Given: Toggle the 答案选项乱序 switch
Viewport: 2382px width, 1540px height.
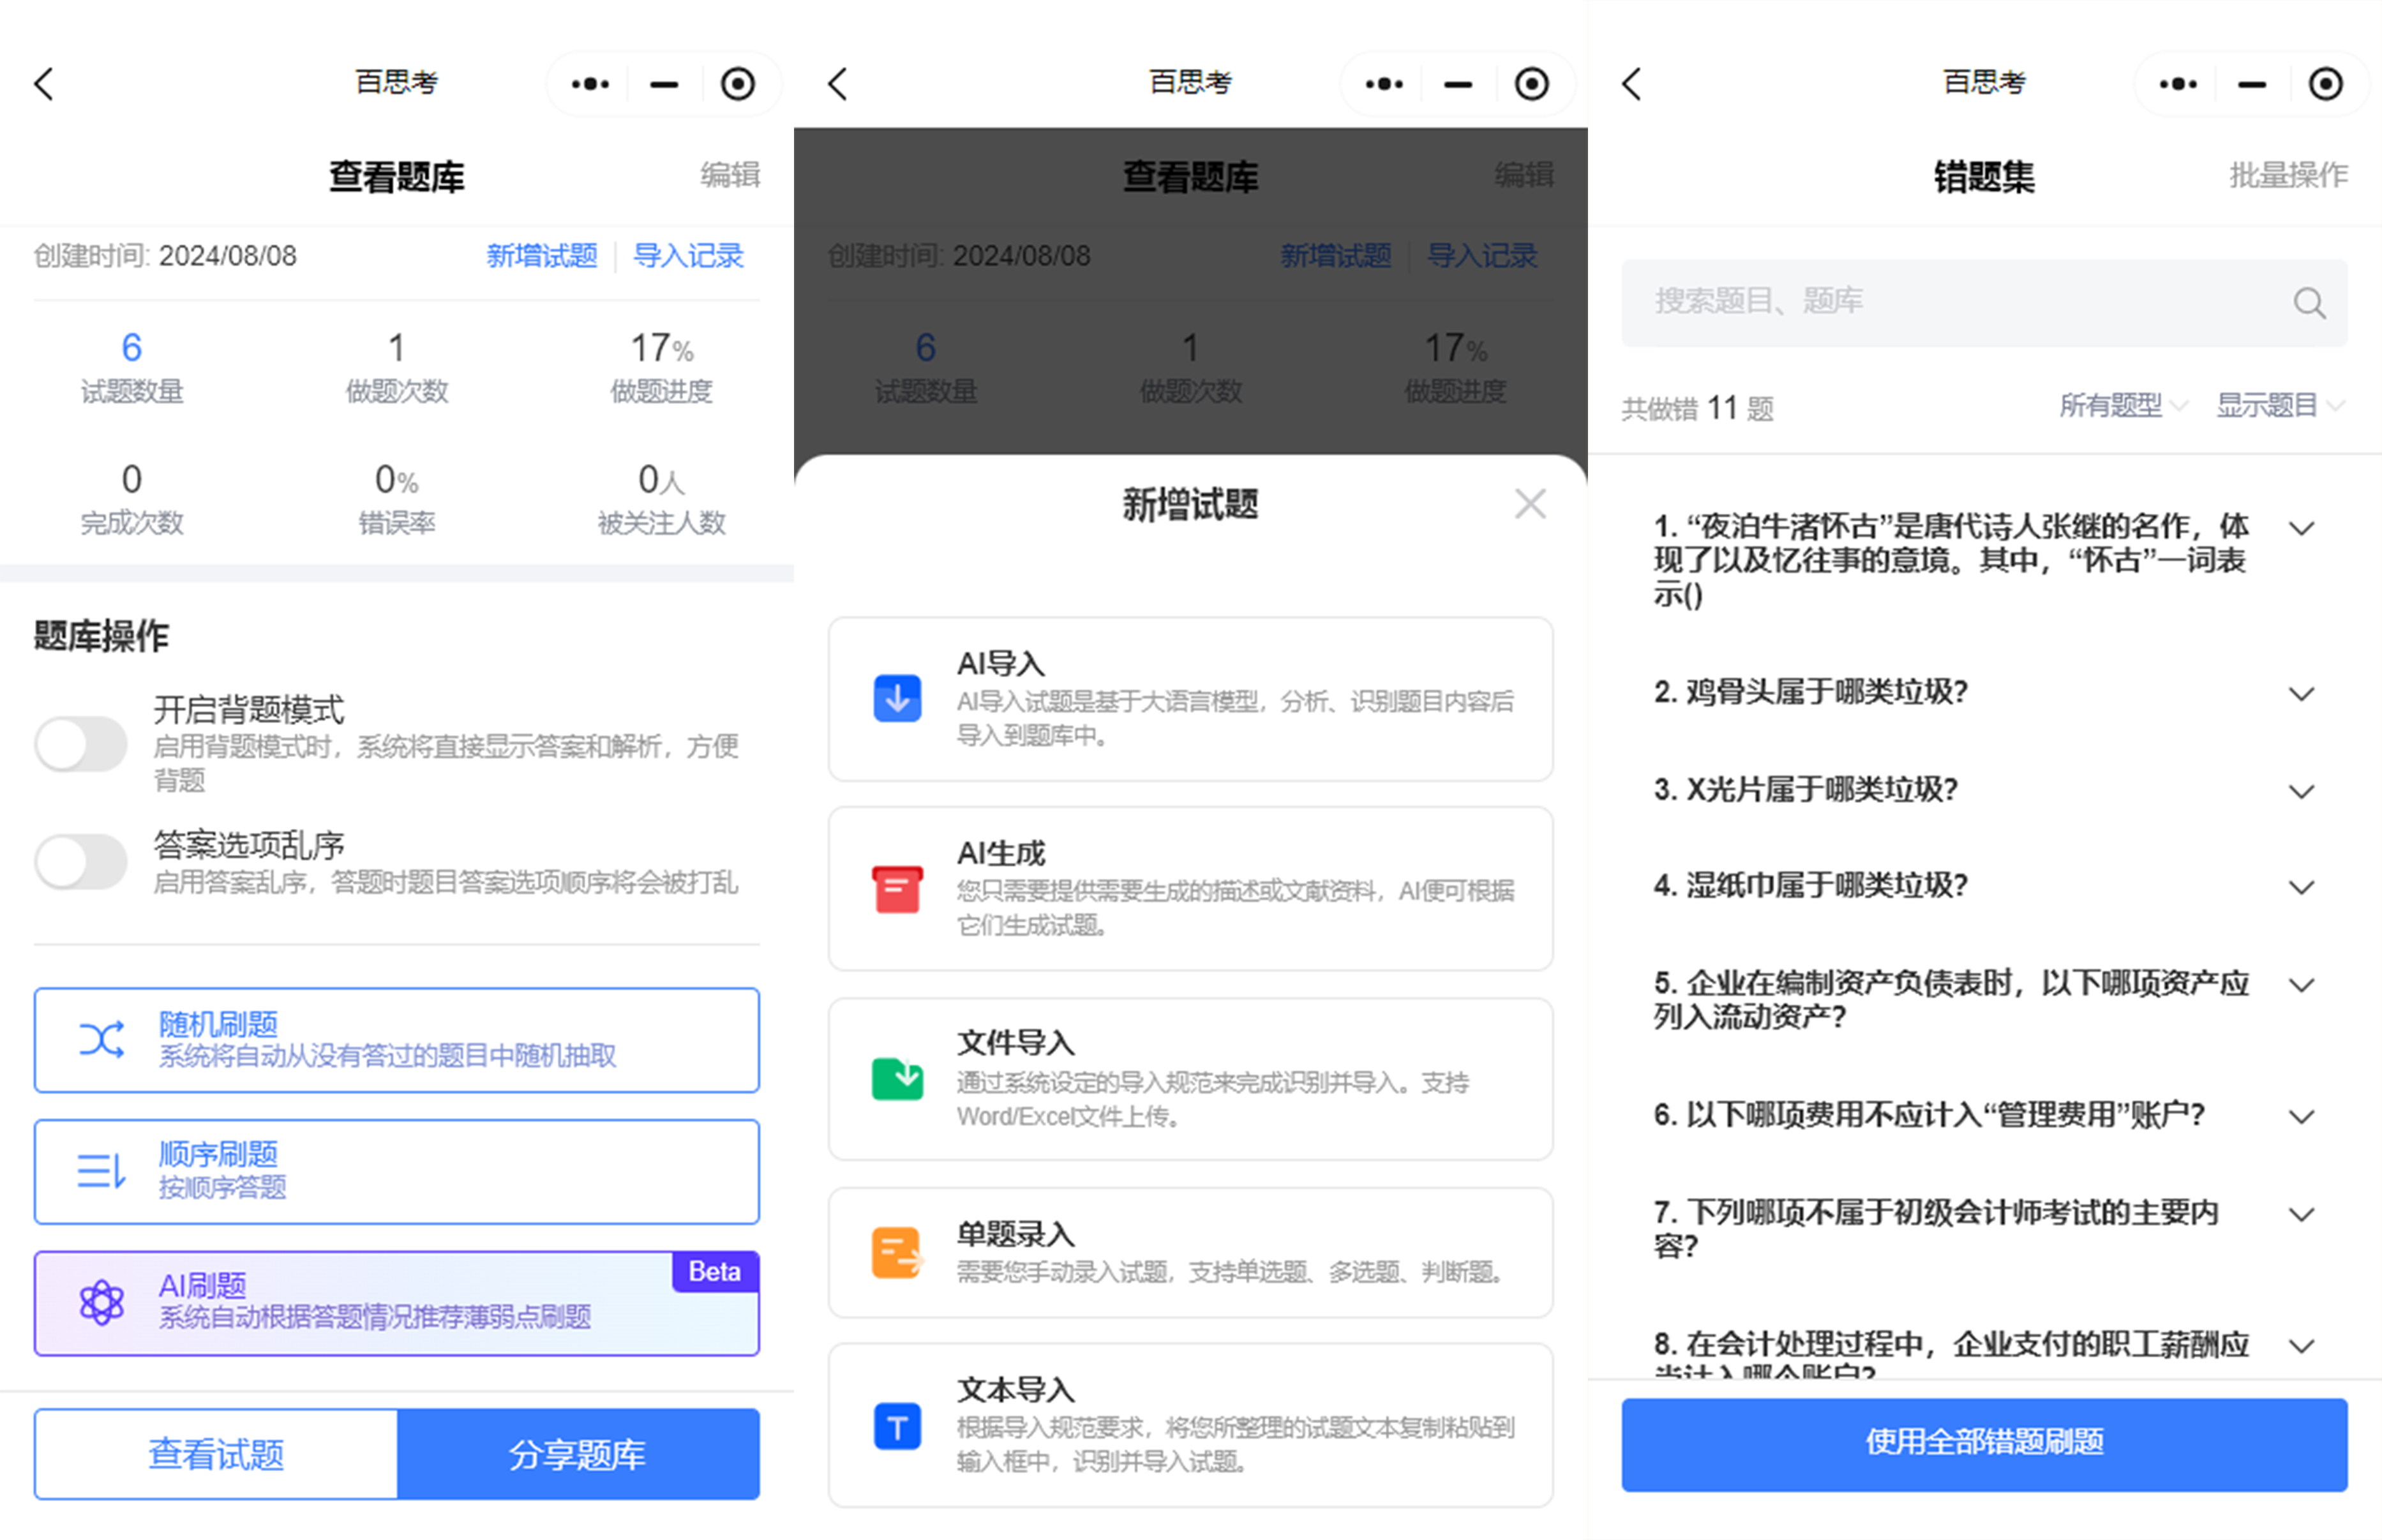Looking at the screenshot, I should click(x=81, y=861).
